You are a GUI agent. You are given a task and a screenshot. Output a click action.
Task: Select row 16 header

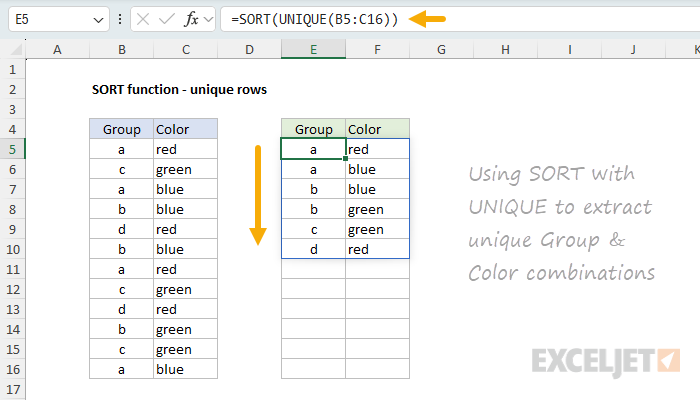pyautogui.click(x=12, y=369)
